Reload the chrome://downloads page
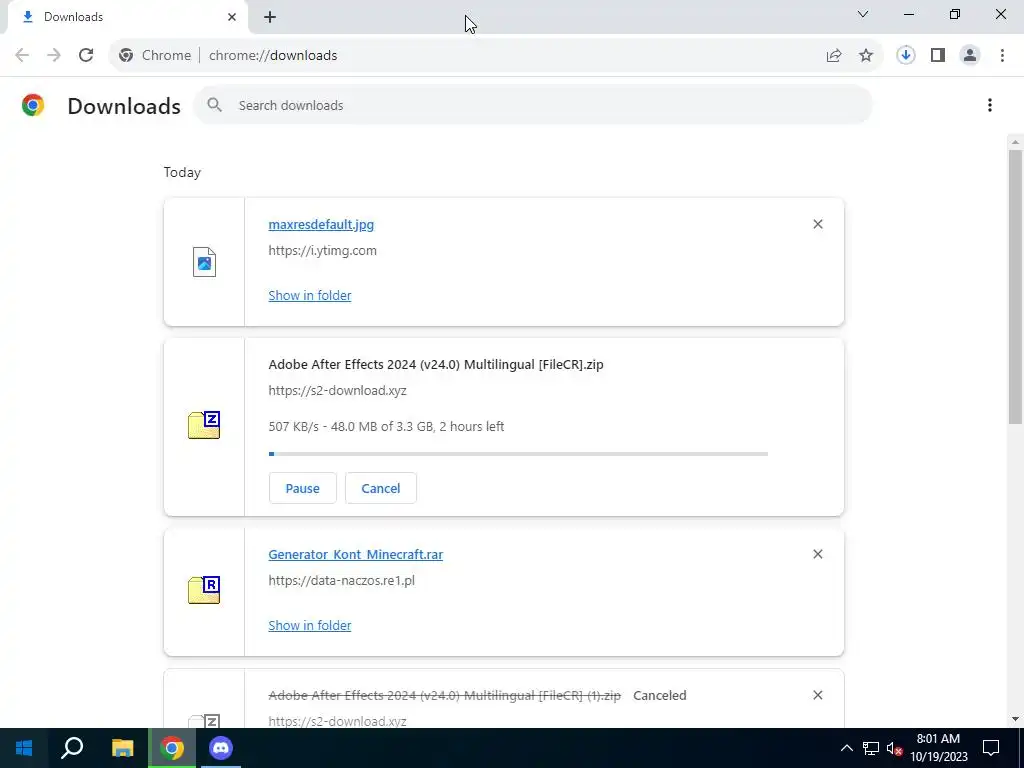 pyautogui.click(x=86, y=56)
